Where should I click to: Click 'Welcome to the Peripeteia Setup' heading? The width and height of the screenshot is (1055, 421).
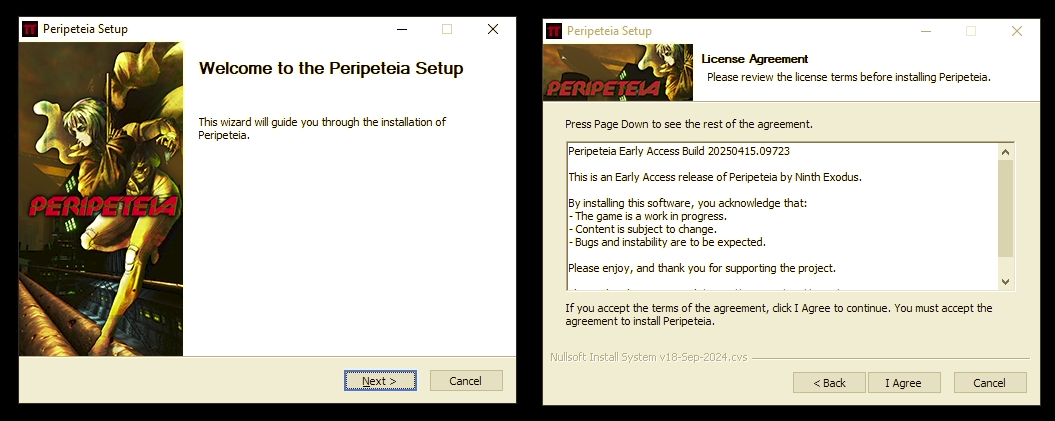tap(331, 68)
